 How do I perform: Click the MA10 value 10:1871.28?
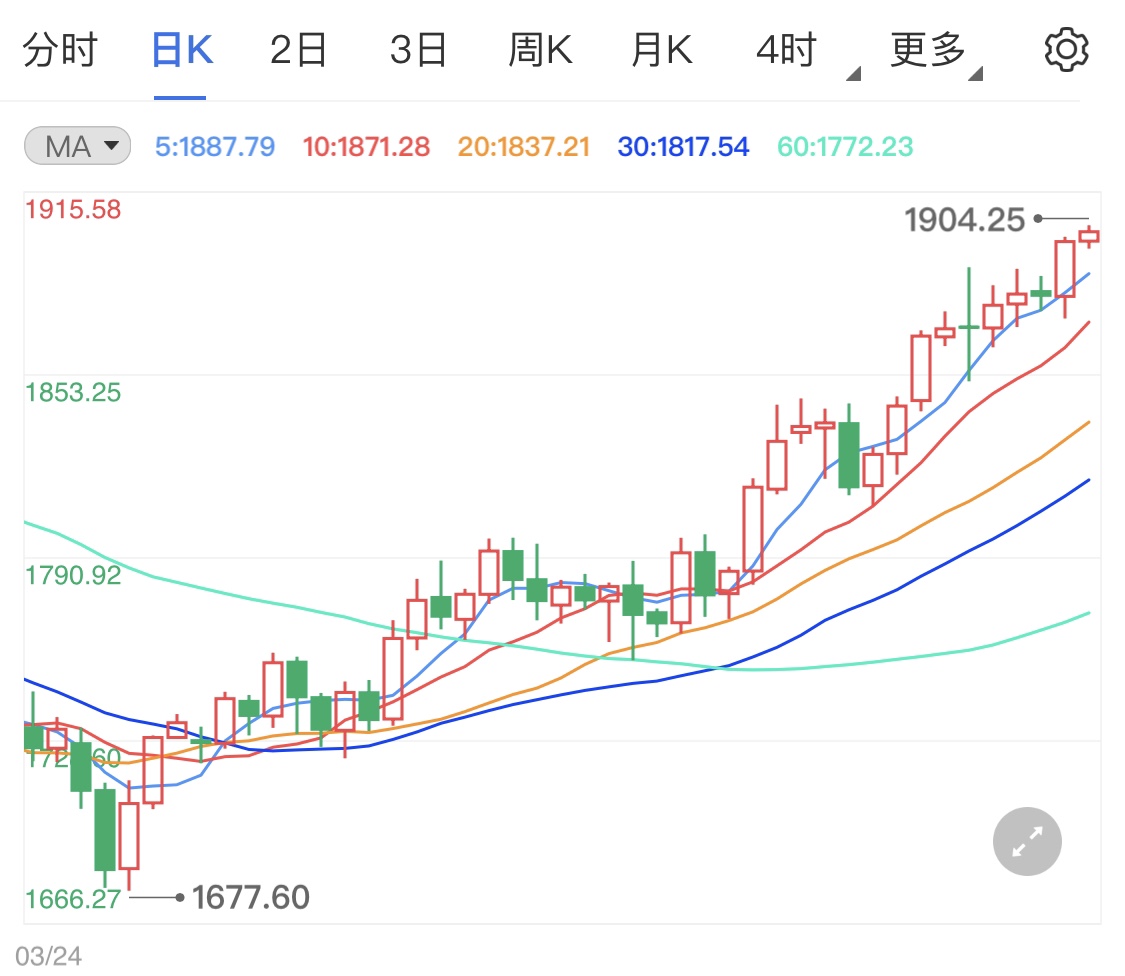tap(366, 147)
